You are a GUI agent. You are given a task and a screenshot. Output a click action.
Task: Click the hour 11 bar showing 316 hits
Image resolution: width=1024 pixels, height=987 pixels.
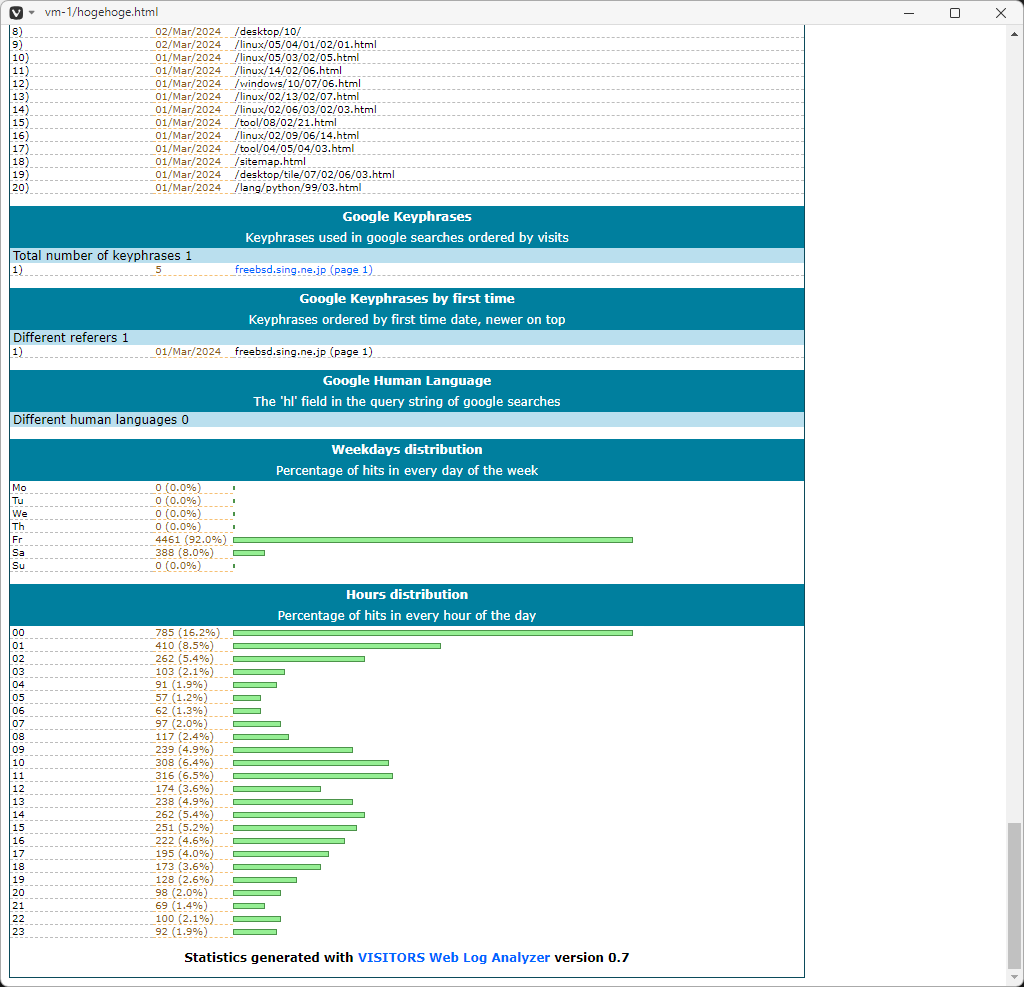(x=312, y=776)
